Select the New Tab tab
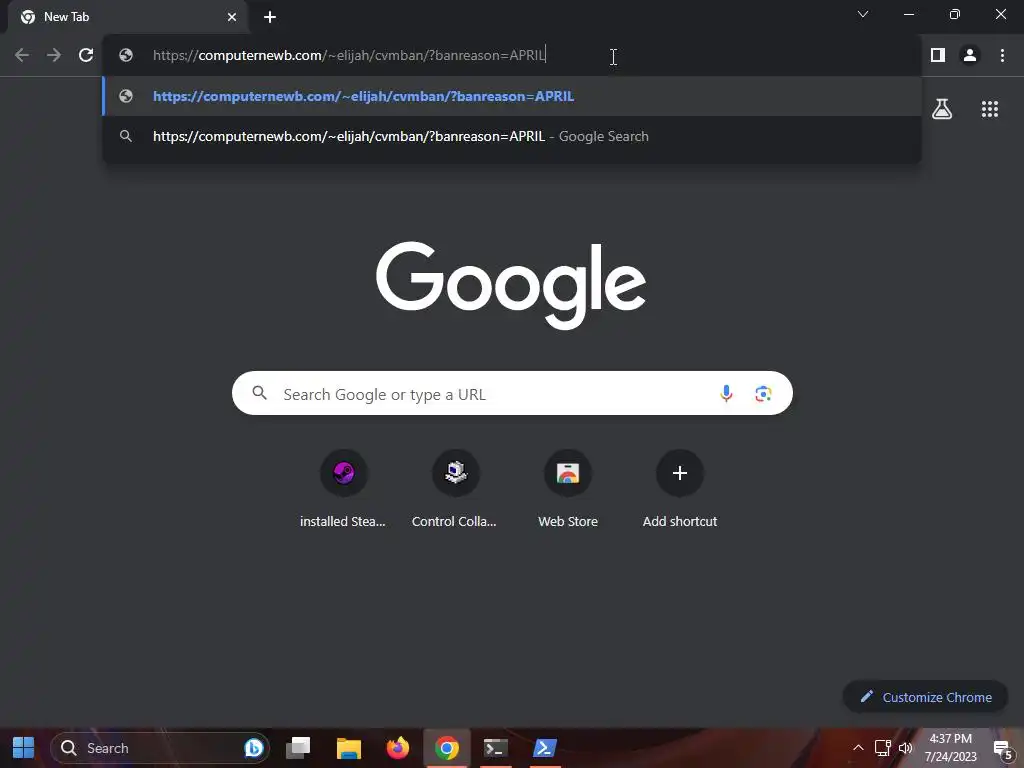This screenshot has width=1024, height=768. point(128,17)
